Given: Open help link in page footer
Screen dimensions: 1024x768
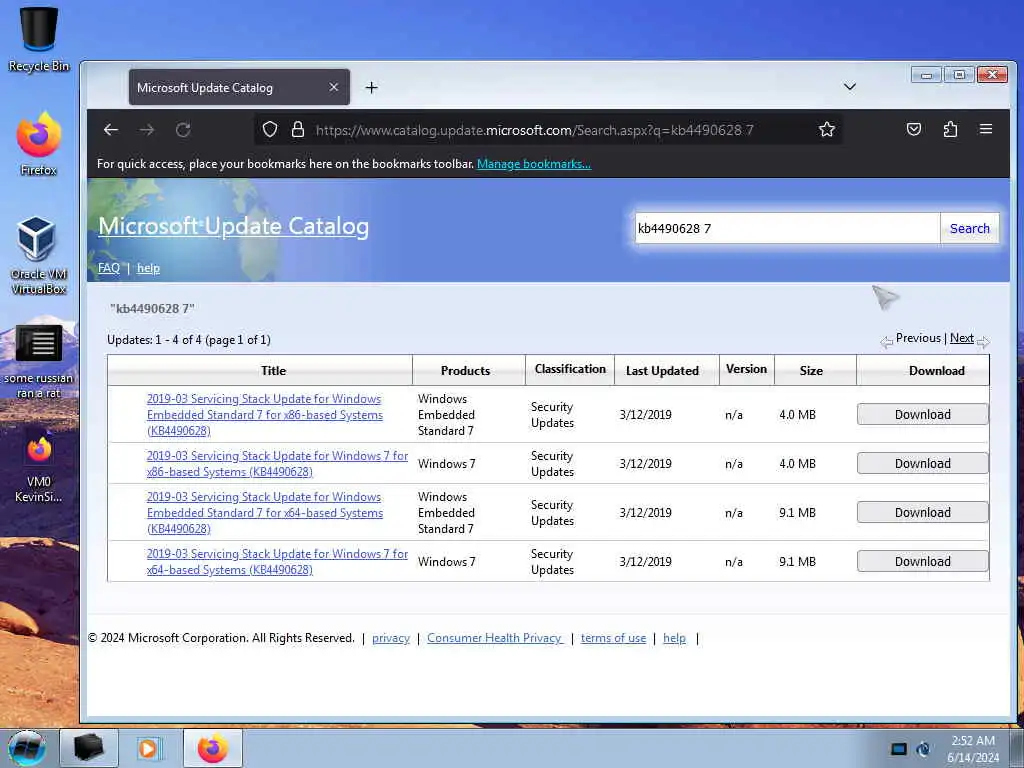Looking at the screenshot, I should click(674, 638).
